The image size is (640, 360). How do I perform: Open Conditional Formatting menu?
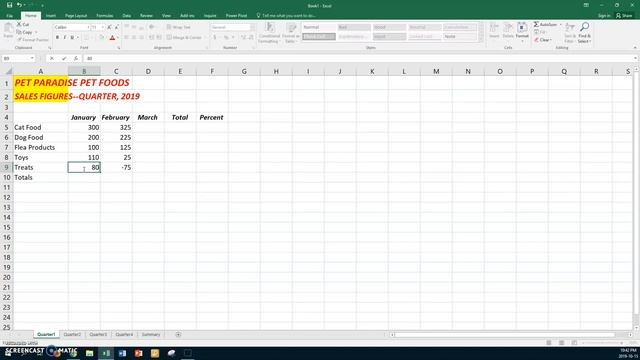point(269,33)
